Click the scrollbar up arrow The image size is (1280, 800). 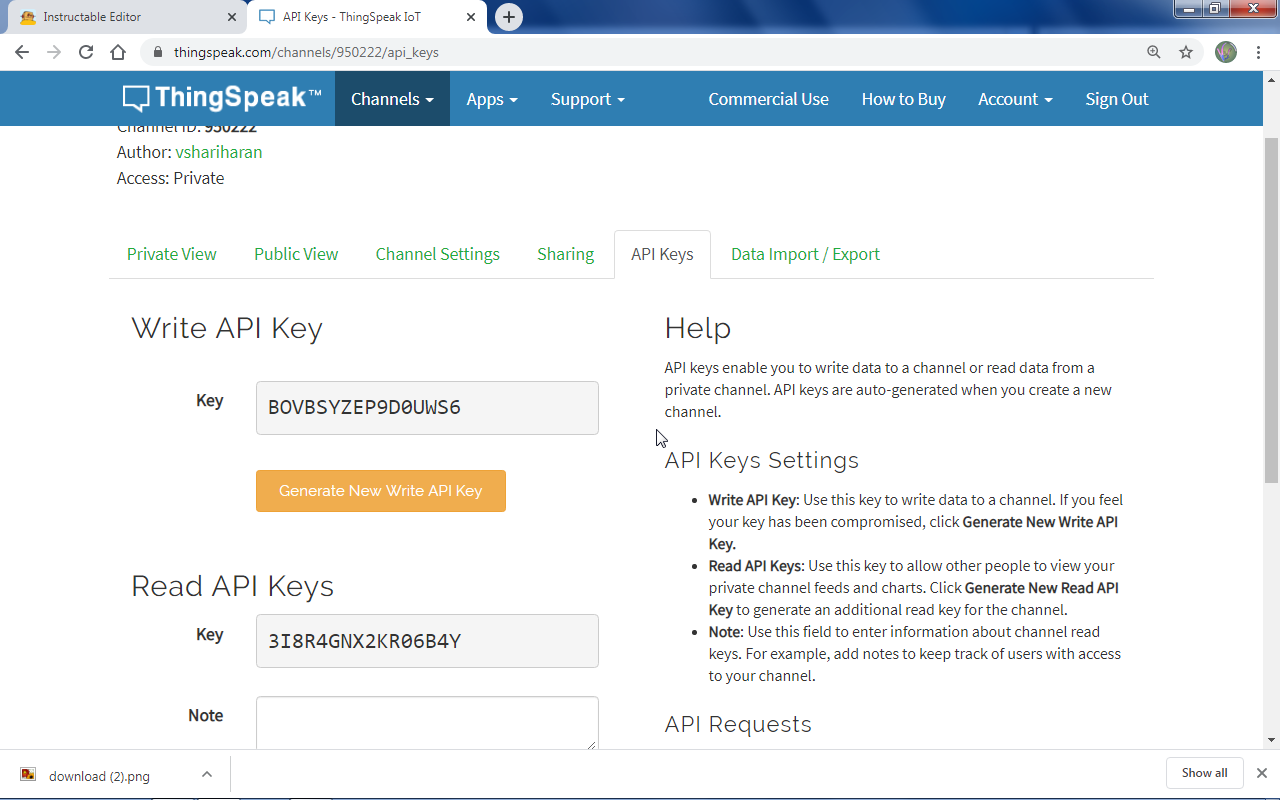pyautogui.click(x=1272, y=79)
